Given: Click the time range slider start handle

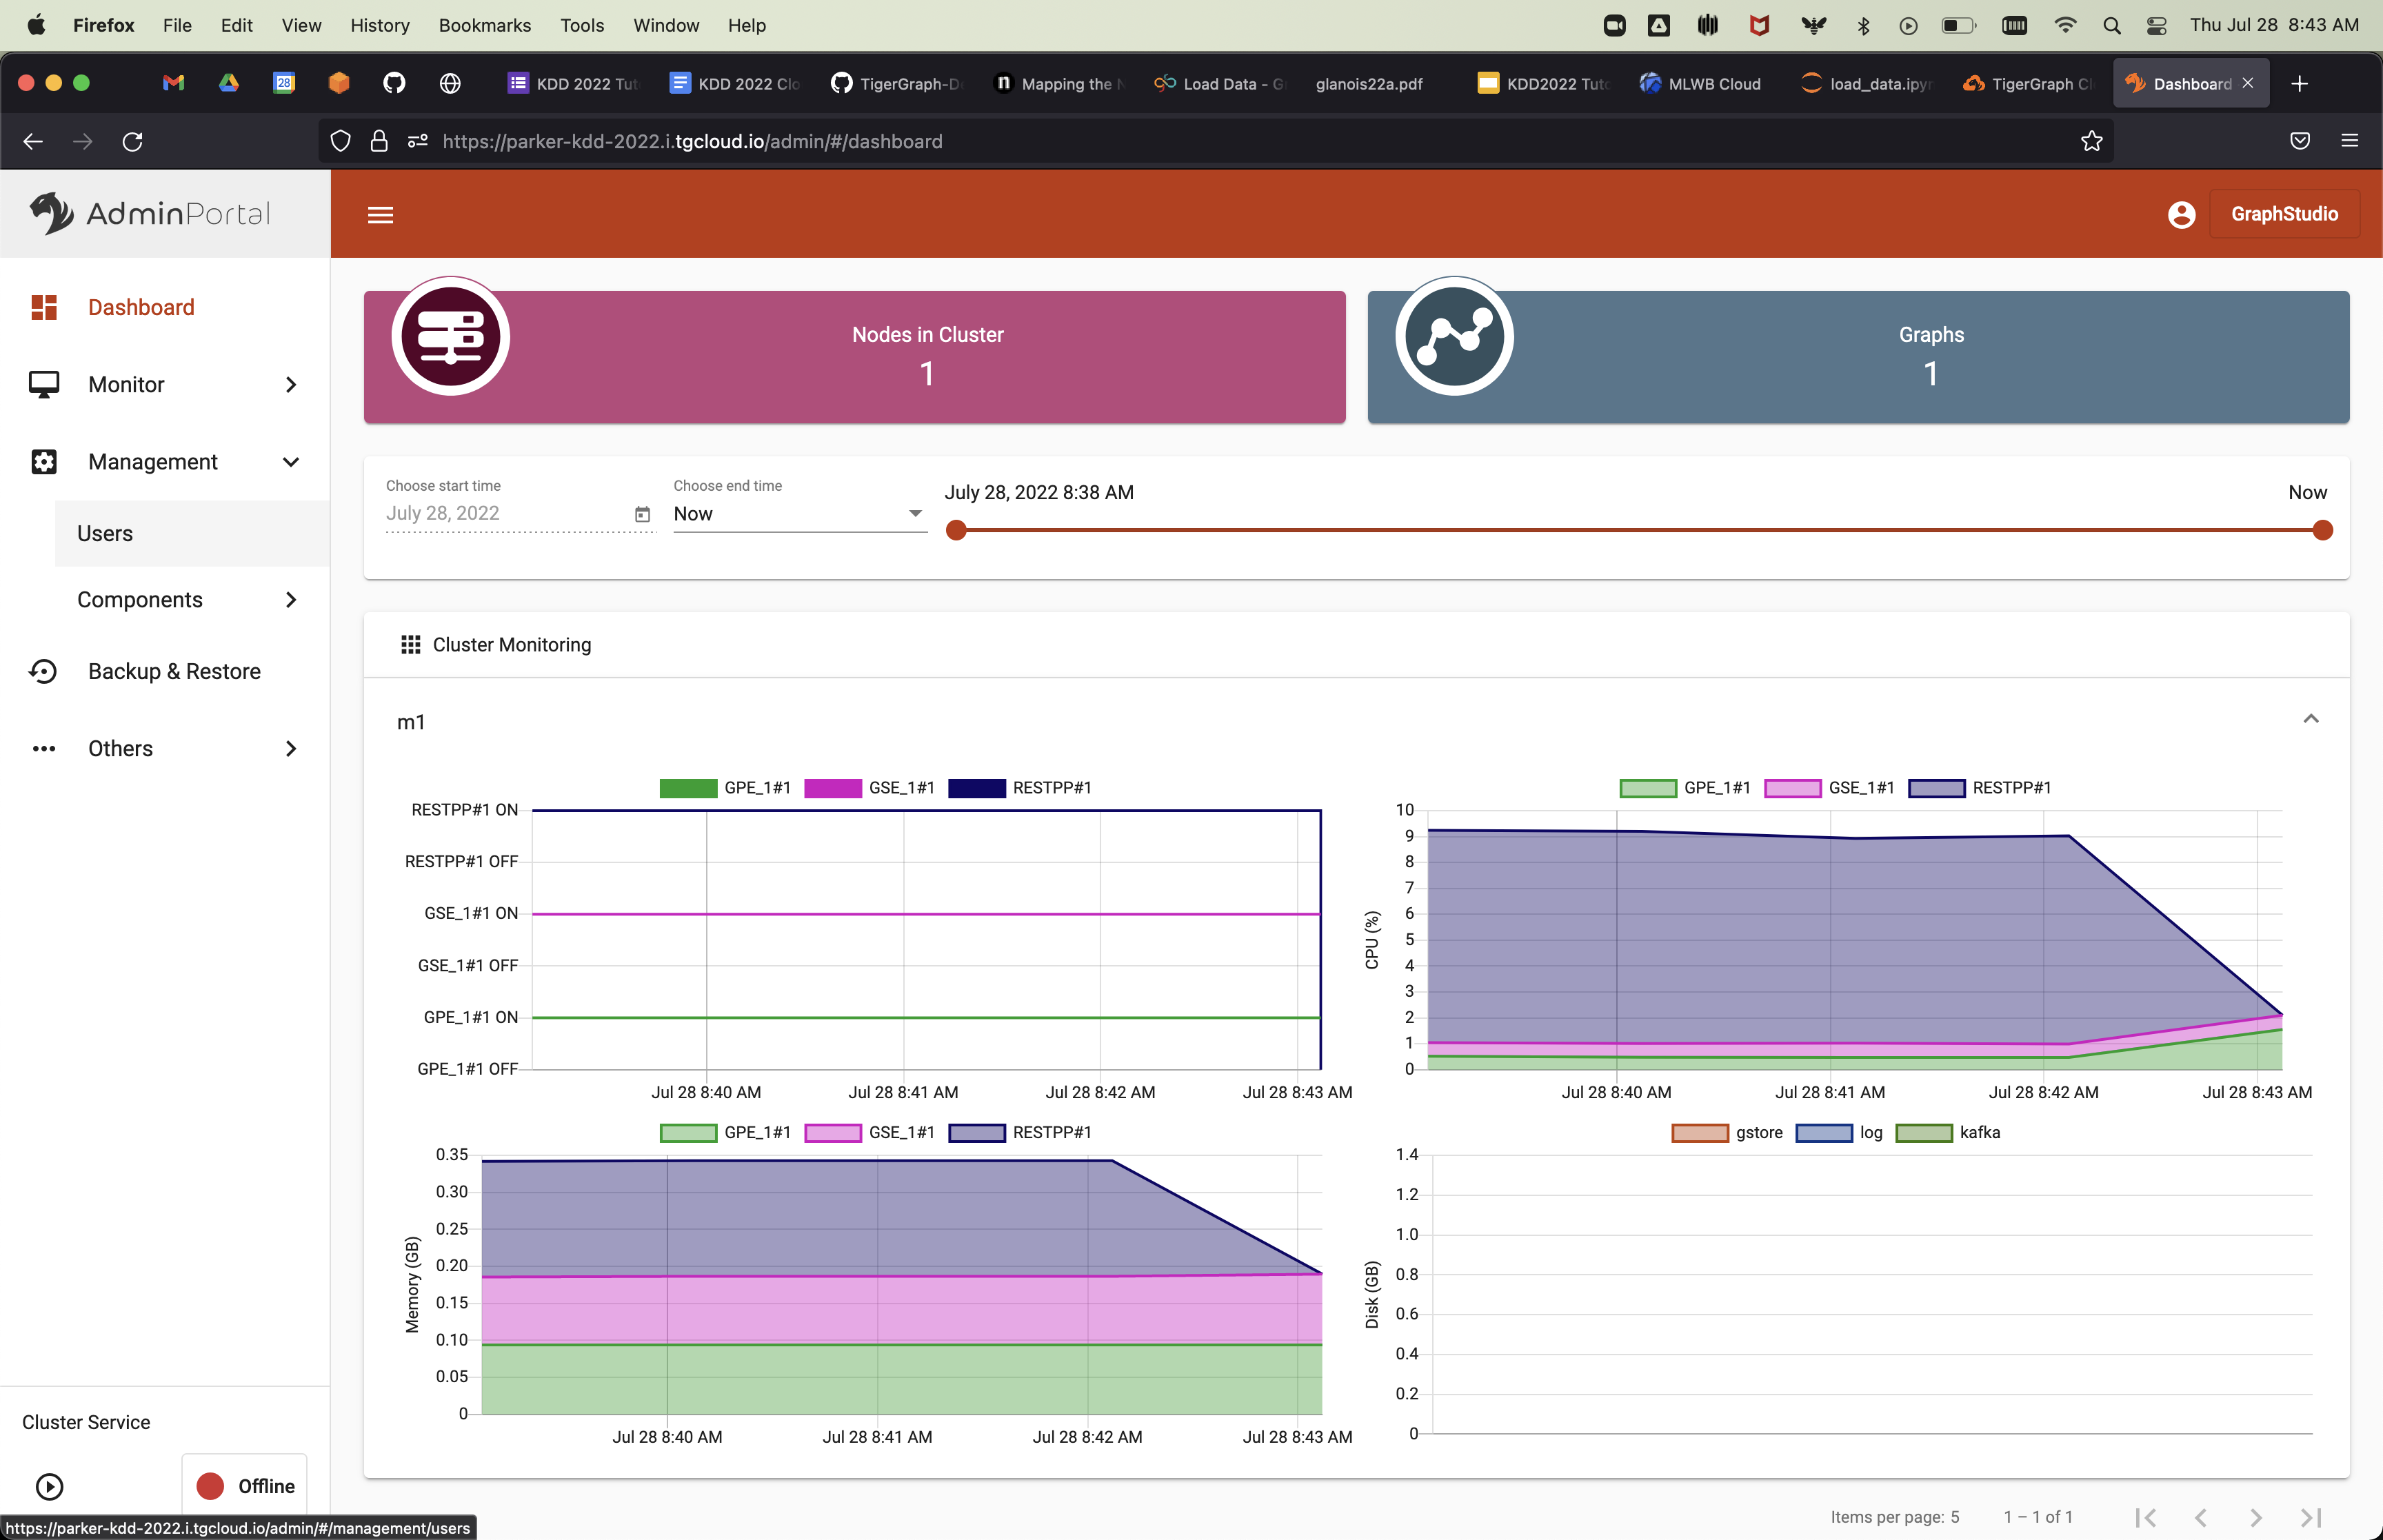Looking at the screenshot, I should coord(956,530).
